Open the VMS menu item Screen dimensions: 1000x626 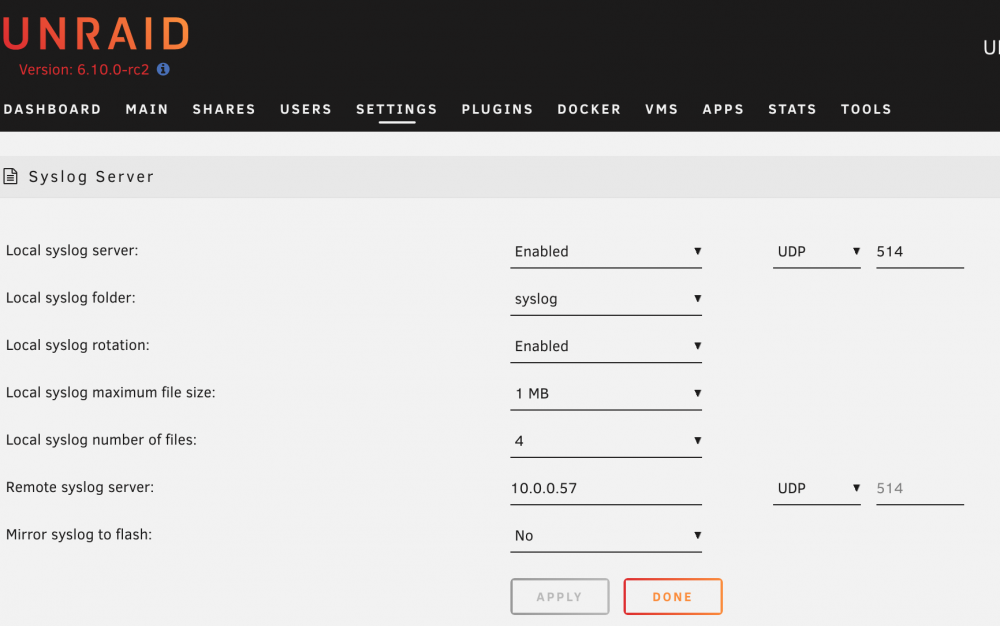tap(661, 109)
